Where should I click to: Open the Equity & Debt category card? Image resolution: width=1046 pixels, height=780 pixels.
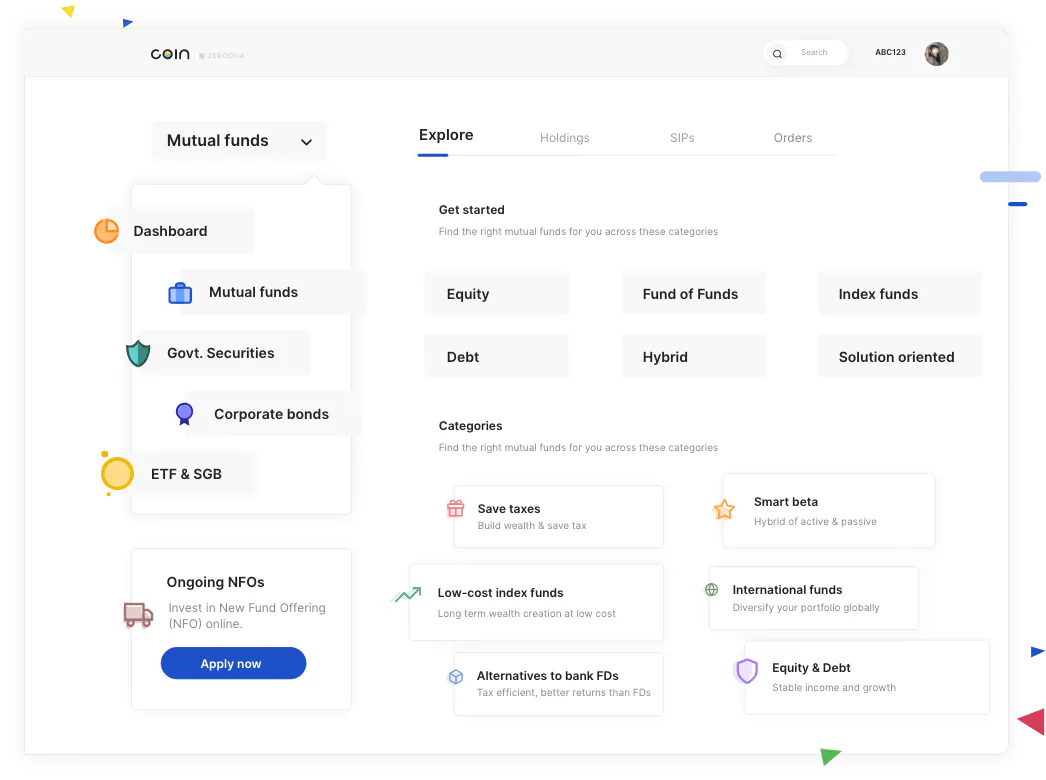[x=867, y=677]
